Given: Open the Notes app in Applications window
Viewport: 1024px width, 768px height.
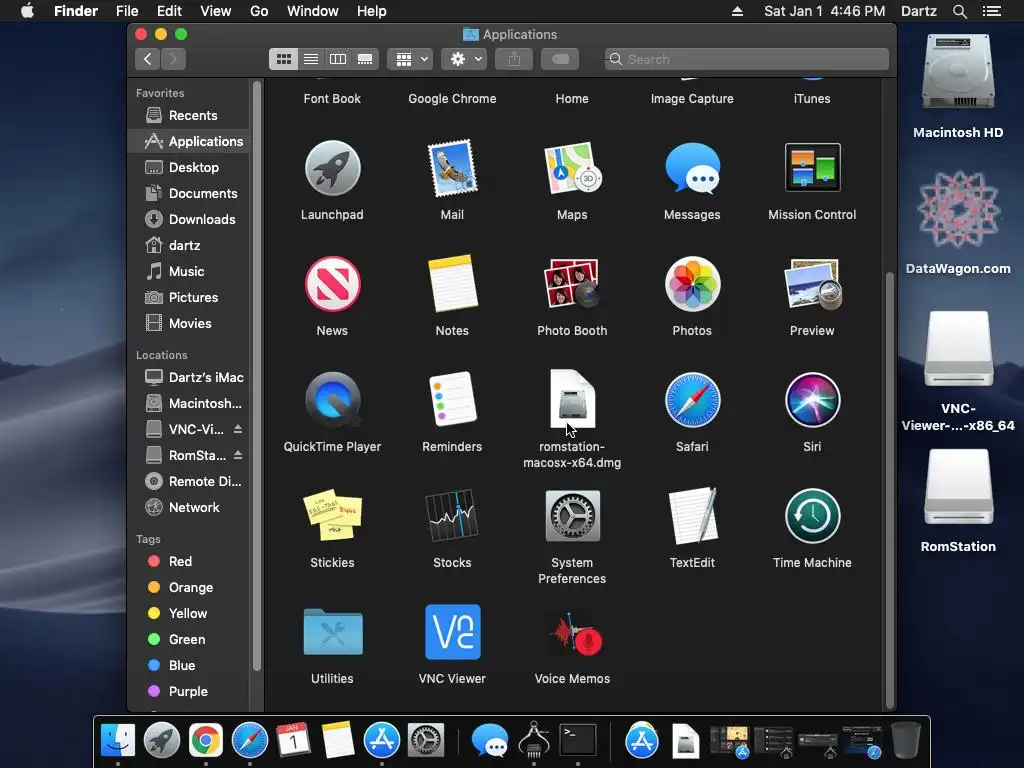Looking at the screenshot, I should 452,284.
